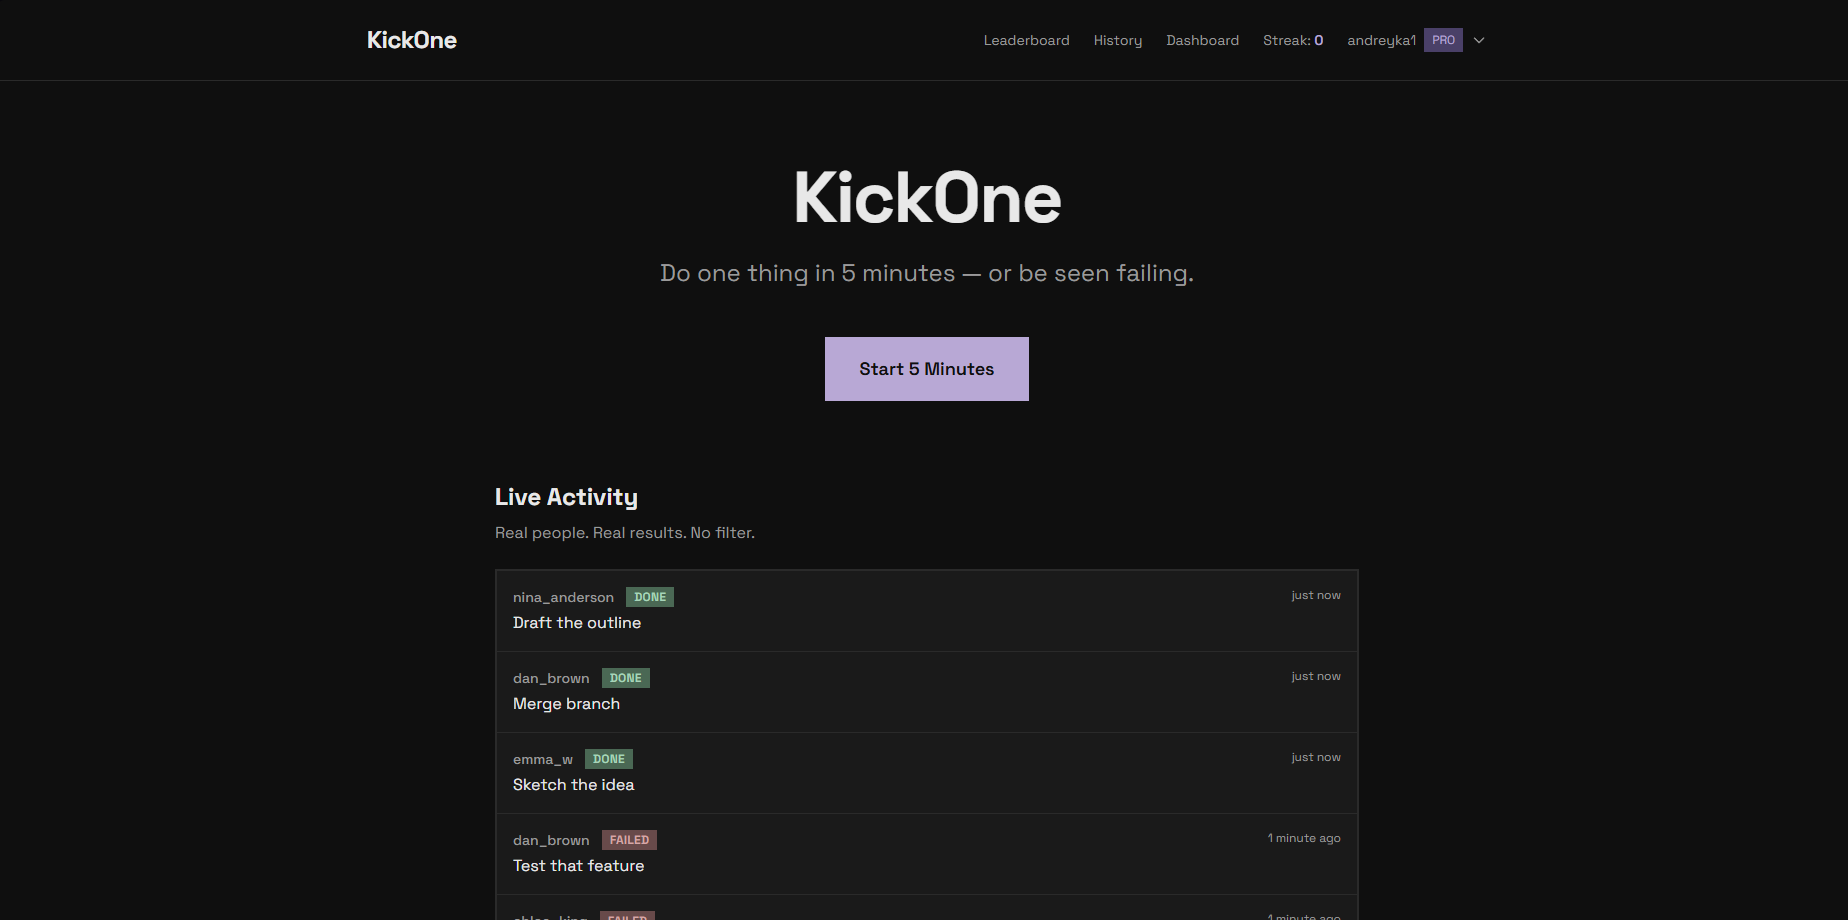Click the DONE badge on emma_w's task

pyautogui.click(x=608, y=758)
